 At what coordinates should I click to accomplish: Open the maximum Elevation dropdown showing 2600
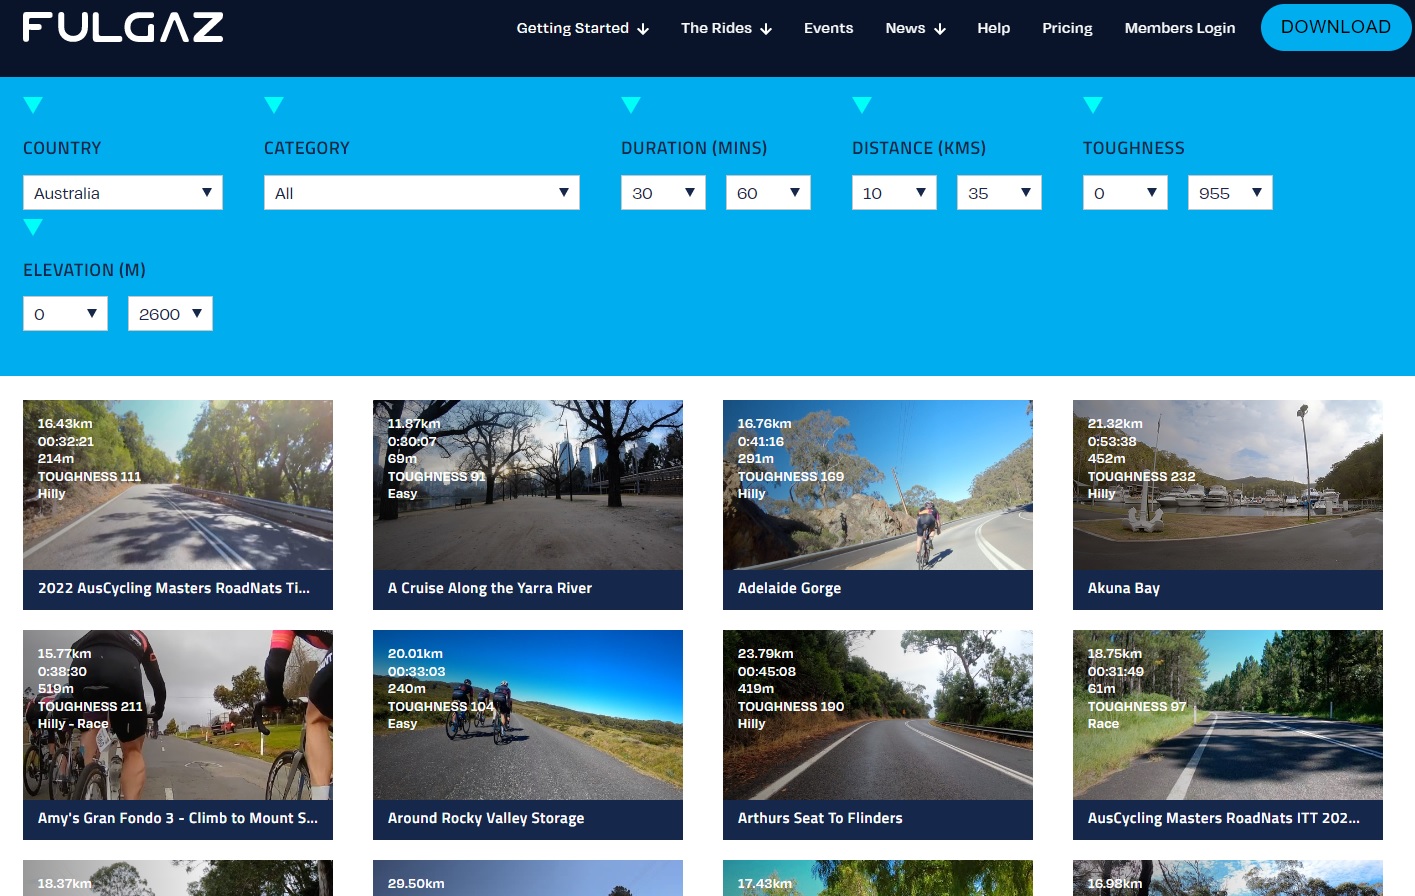[169, 313]
